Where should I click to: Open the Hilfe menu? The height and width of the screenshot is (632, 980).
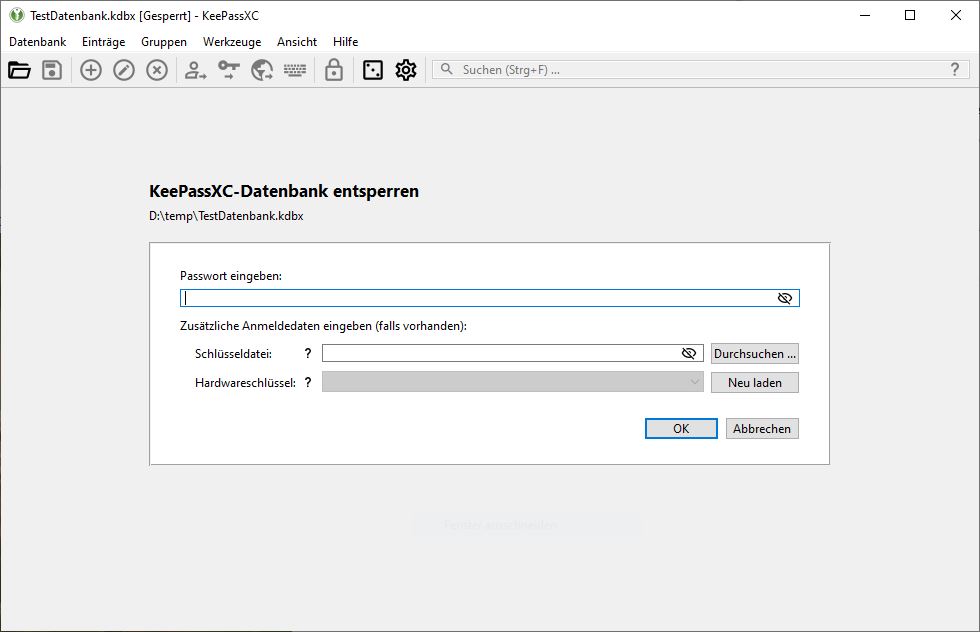pyautogui.click(x=346, y=42)
